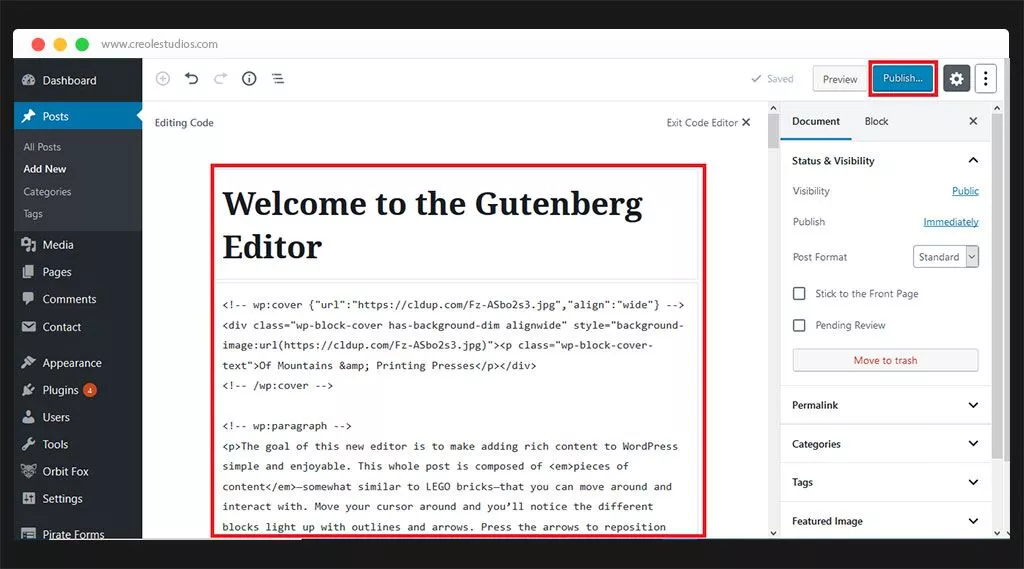Screen dimensions: 1024x569
Task: Click the Plugins update count badge
Action: [x=90, y=390]
